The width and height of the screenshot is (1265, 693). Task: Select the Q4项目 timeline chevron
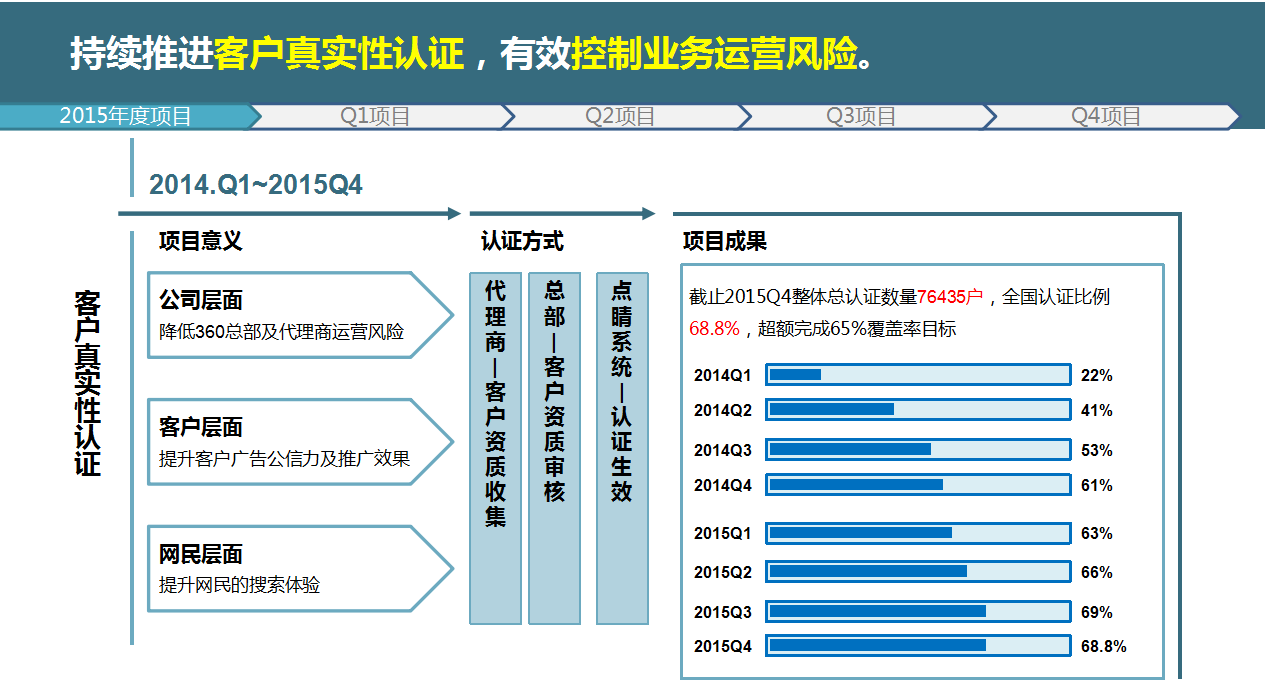(x=1105, y=116)
